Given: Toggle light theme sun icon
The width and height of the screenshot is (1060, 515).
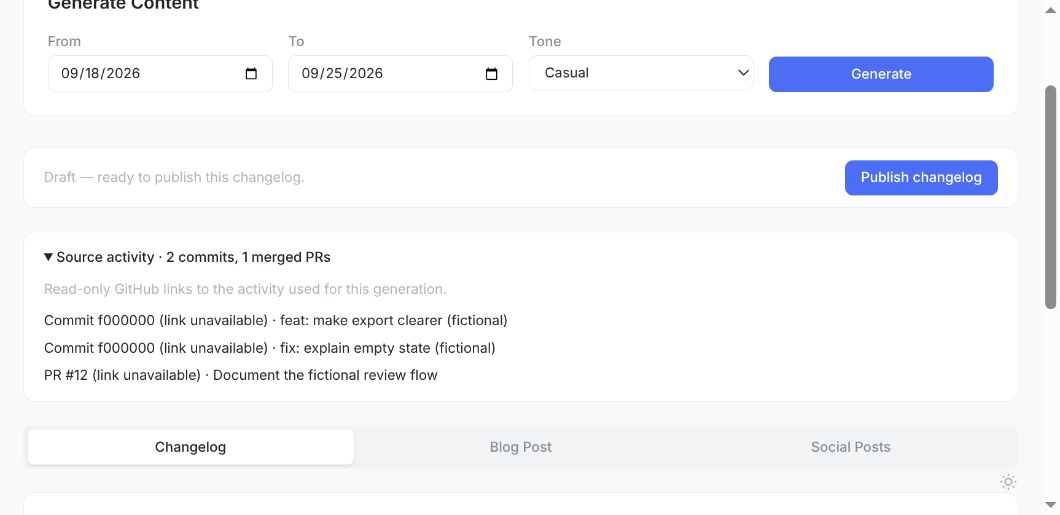Looking at the screenshot, I should click(x=1008, y=482).
